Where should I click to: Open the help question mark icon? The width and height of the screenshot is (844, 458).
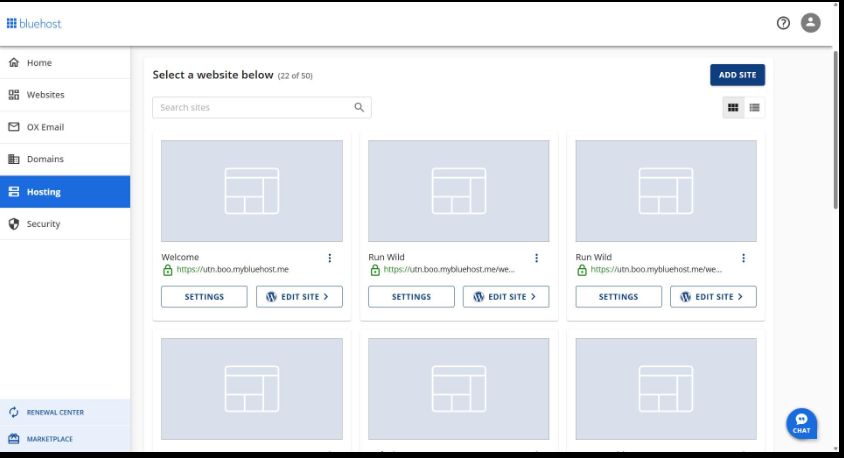click(x=783, y=23)
